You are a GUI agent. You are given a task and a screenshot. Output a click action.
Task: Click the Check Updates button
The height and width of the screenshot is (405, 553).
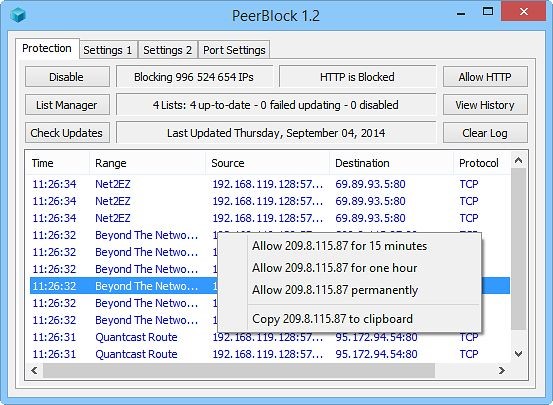(x=67, y=133)
